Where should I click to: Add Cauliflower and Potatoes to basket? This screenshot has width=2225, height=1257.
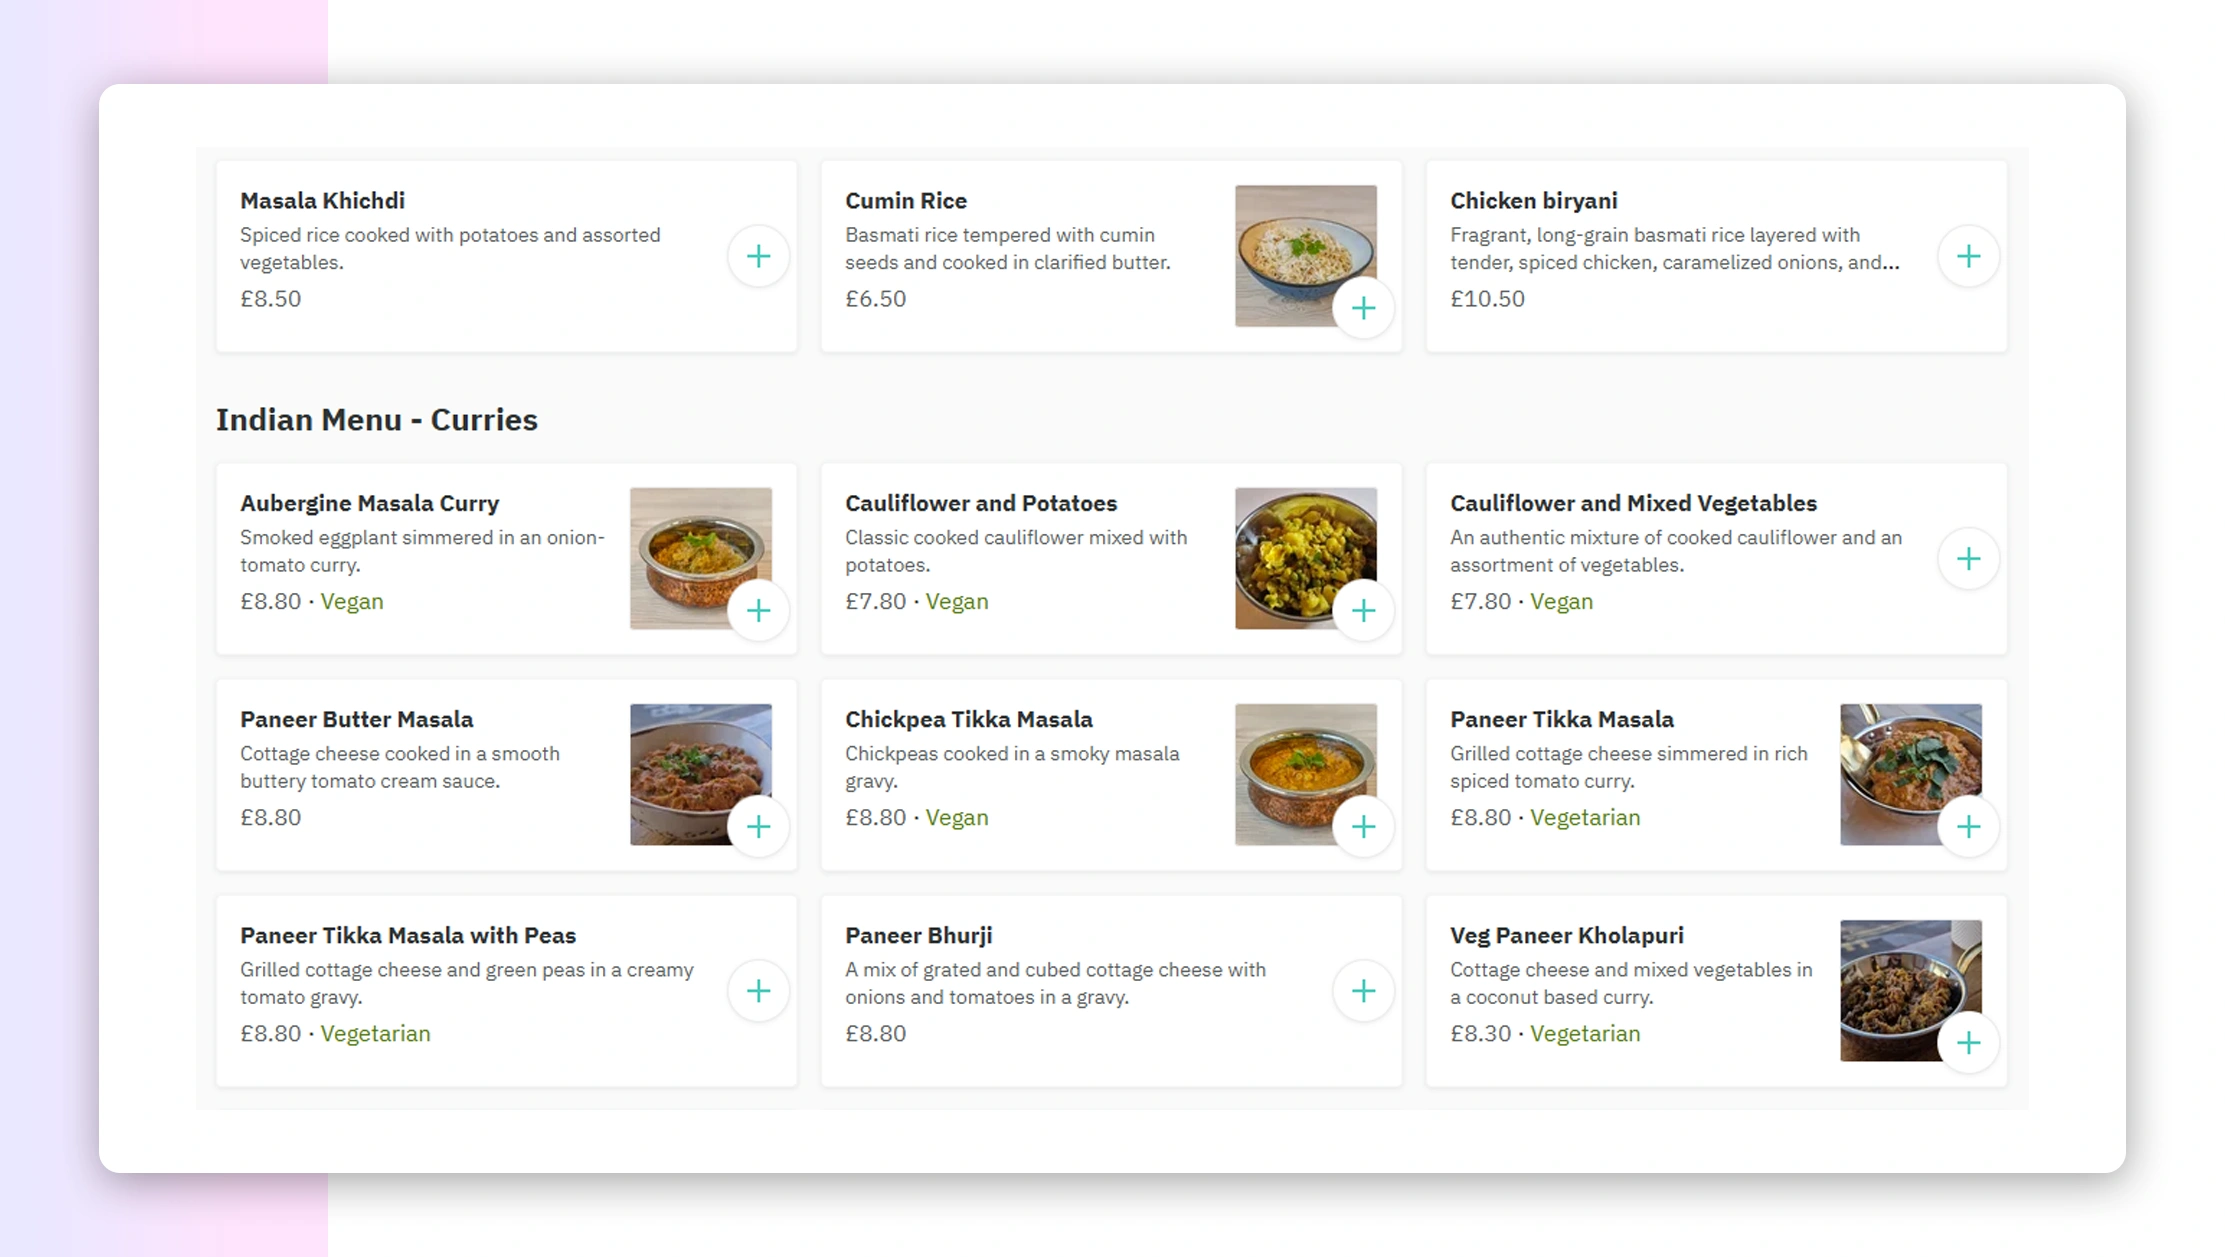[x=1363, y=610]
